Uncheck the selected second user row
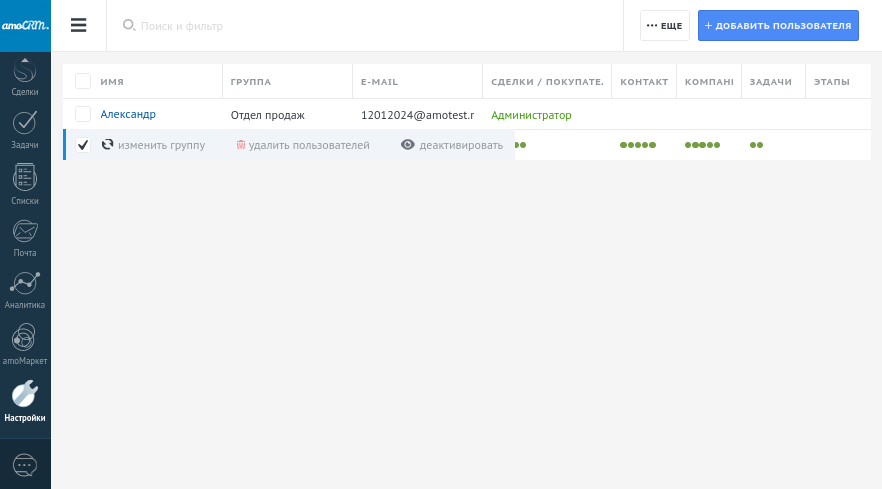This screenshot has width=882, height=489. tap(83, 145)
